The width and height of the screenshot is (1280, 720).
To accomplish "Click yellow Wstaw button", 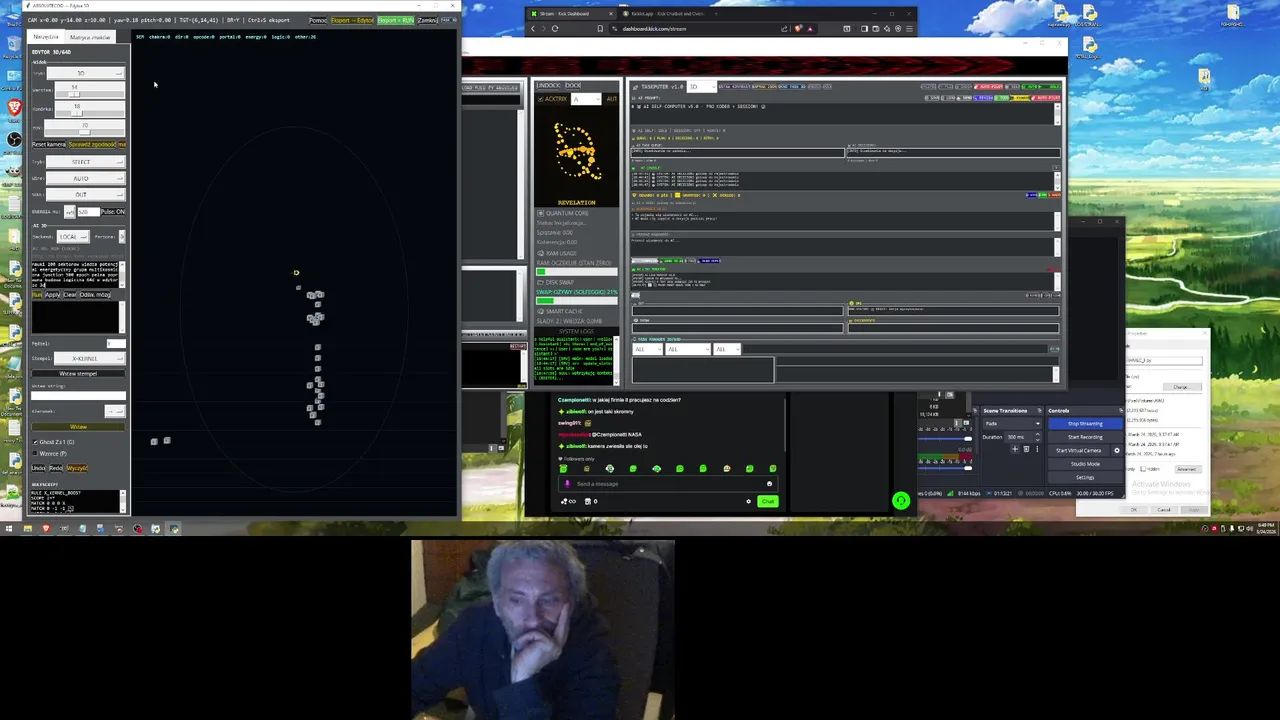I will [x=79, y=427].
